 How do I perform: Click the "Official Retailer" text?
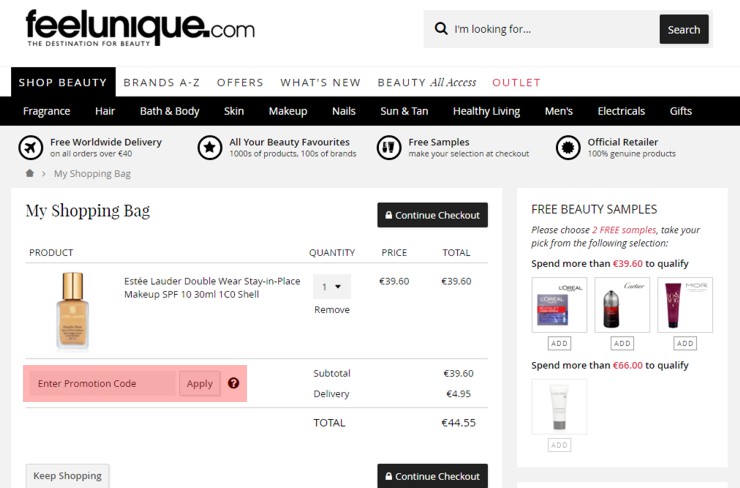[622, 142]
